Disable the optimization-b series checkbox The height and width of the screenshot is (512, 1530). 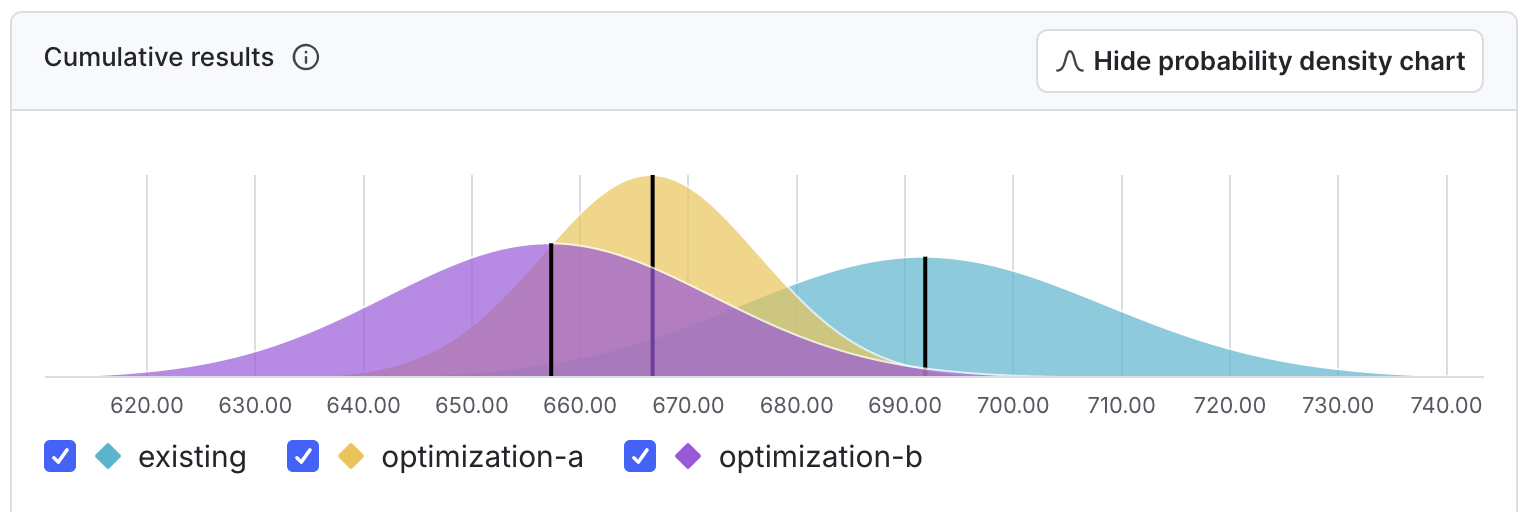pos(640,457)
